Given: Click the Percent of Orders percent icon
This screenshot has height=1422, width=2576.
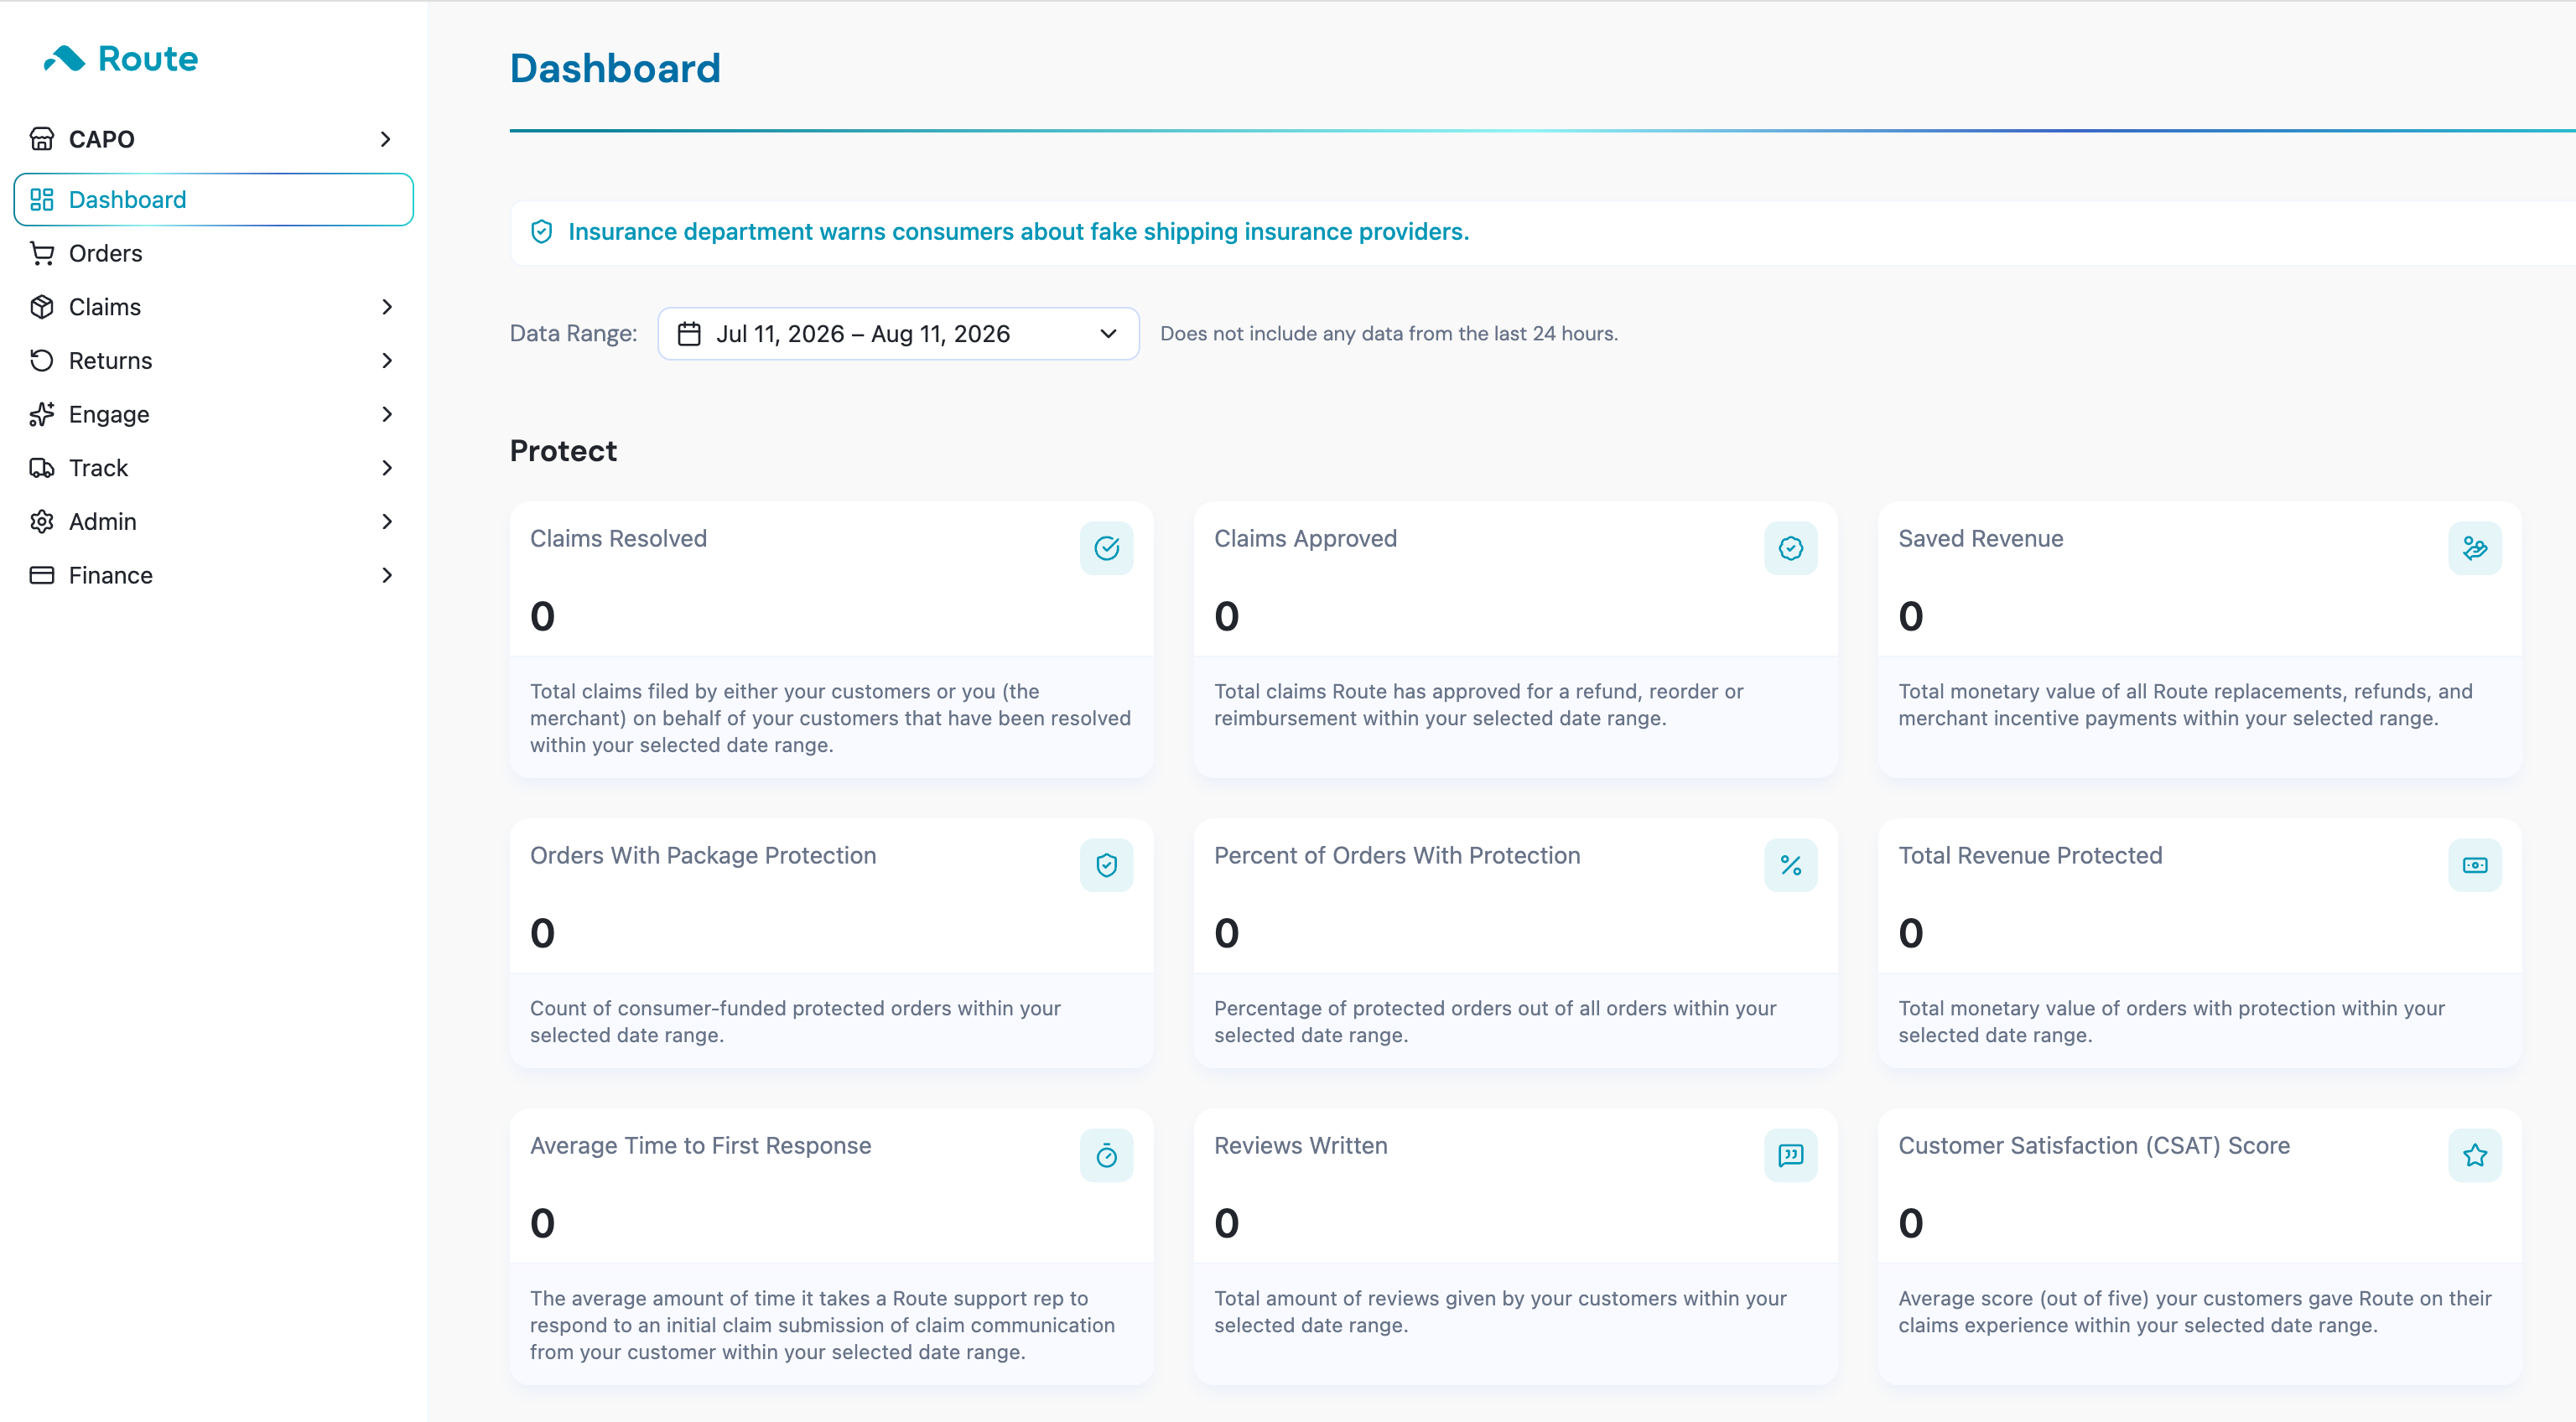Looking at the screenshot, I should [1790, 865].
